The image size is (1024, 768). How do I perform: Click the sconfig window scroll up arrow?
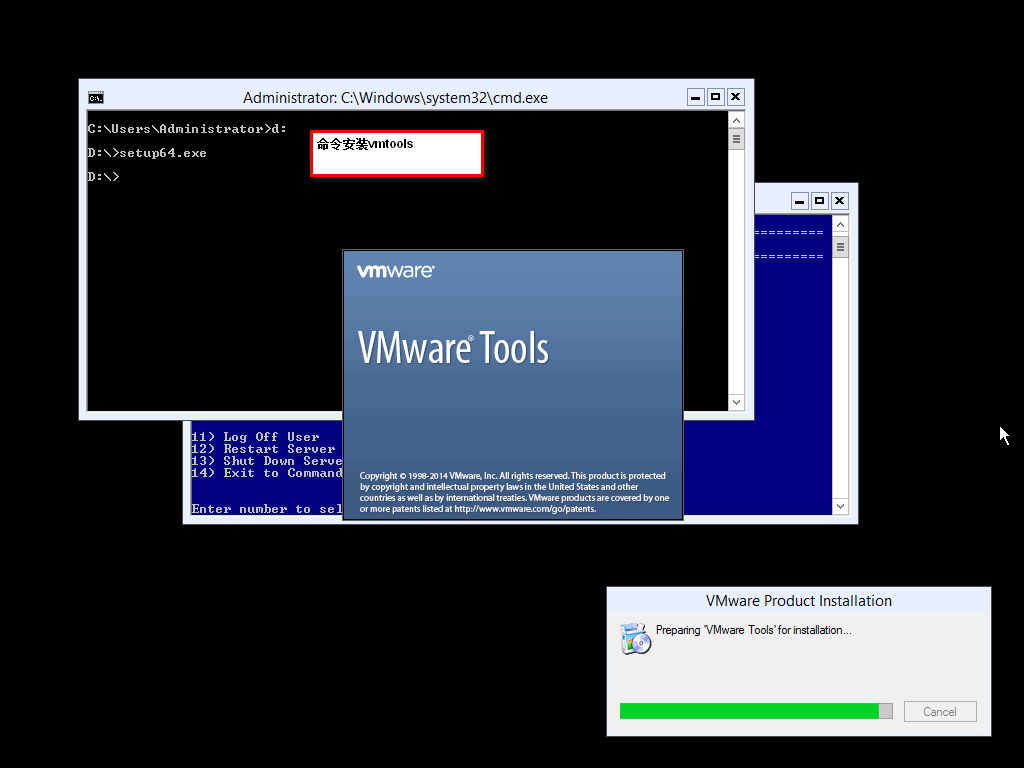click(840, 225)
